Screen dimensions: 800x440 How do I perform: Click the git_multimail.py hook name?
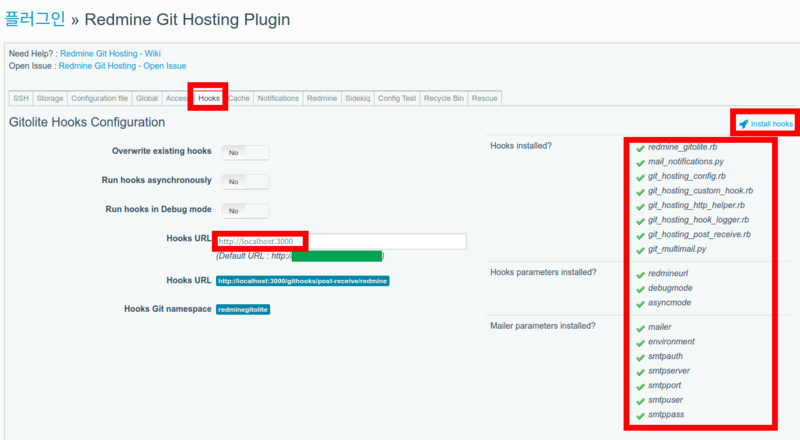click(x=677, y=249)
